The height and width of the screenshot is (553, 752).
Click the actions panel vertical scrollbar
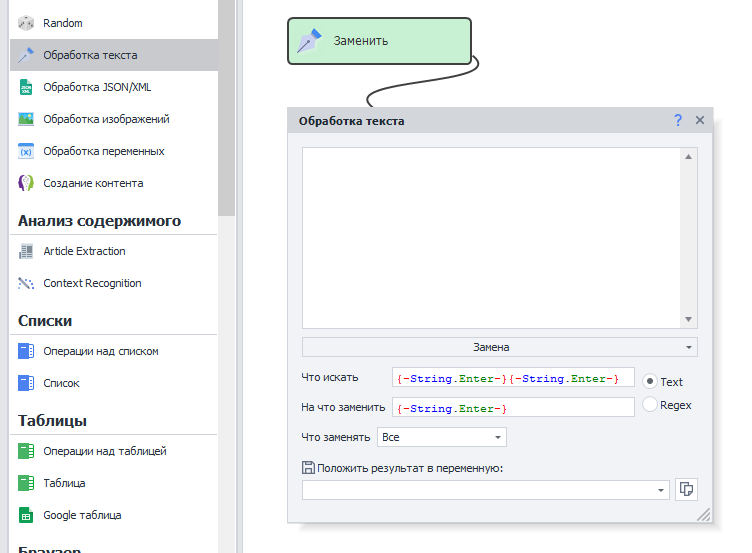click(x=226, y=106)
